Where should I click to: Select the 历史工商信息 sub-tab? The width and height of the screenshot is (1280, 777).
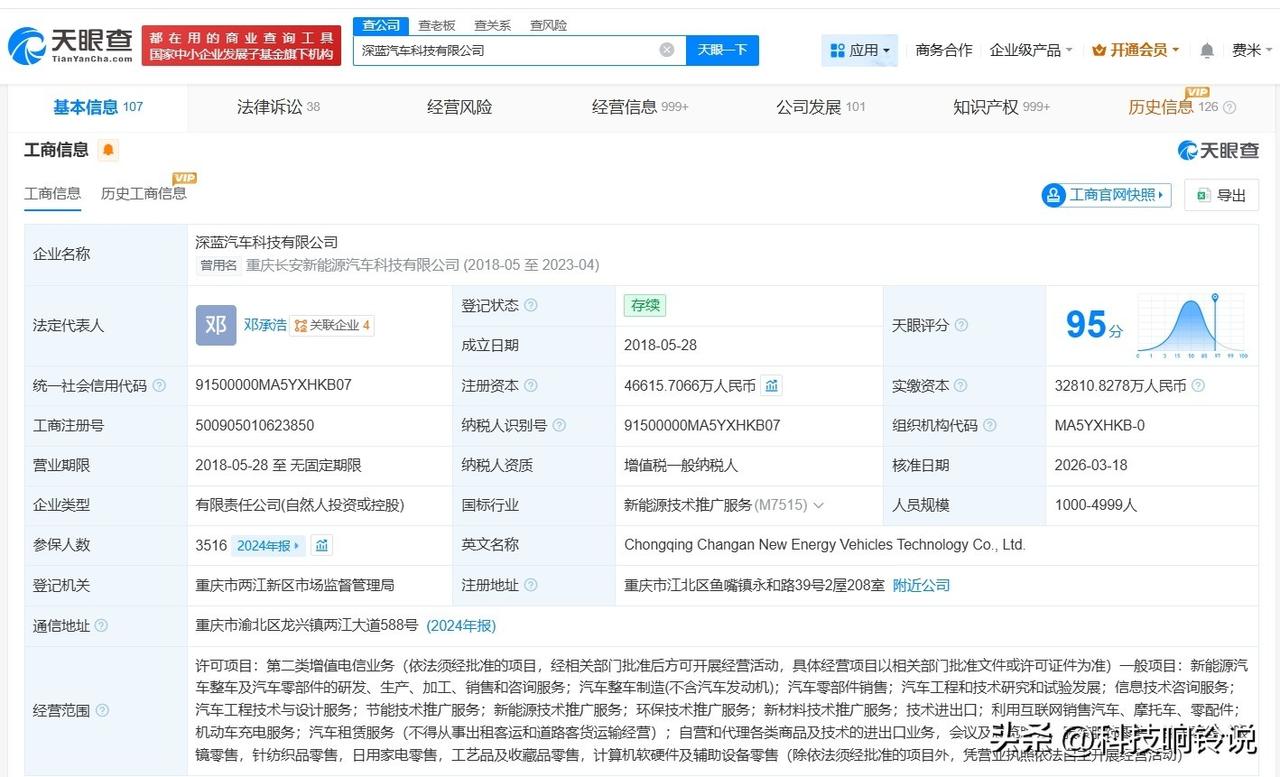144,194
